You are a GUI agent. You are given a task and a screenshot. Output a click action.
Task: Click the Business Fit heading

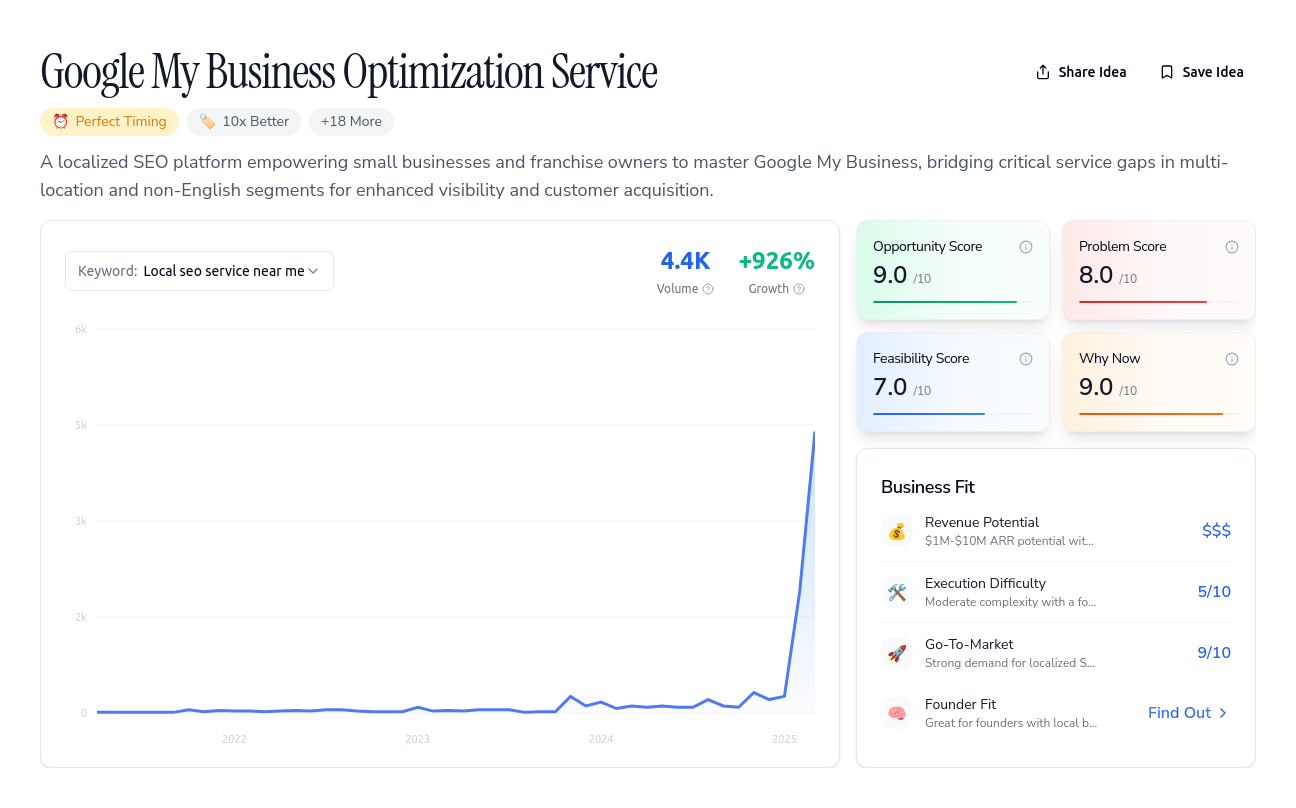pyautogui.click(x=928, y=487)
